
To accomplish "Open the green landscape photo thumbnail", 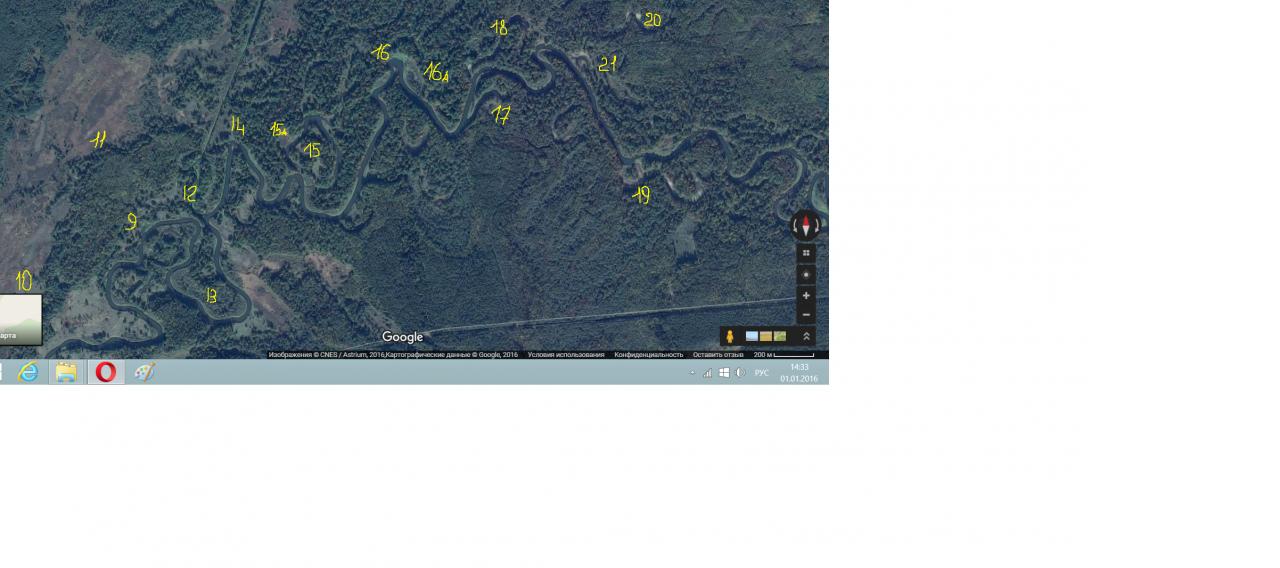I will [780, 336].
